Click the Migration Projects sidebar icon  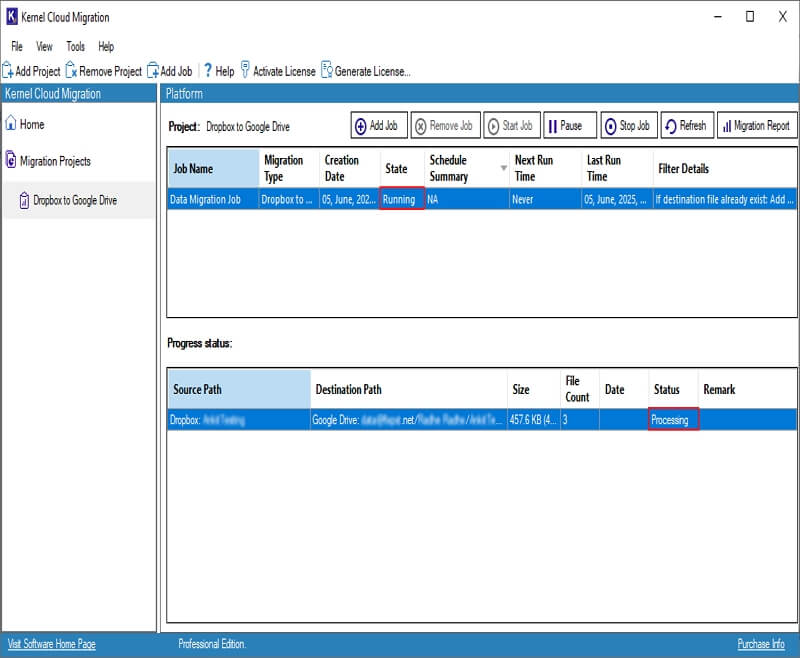(11, 160)
